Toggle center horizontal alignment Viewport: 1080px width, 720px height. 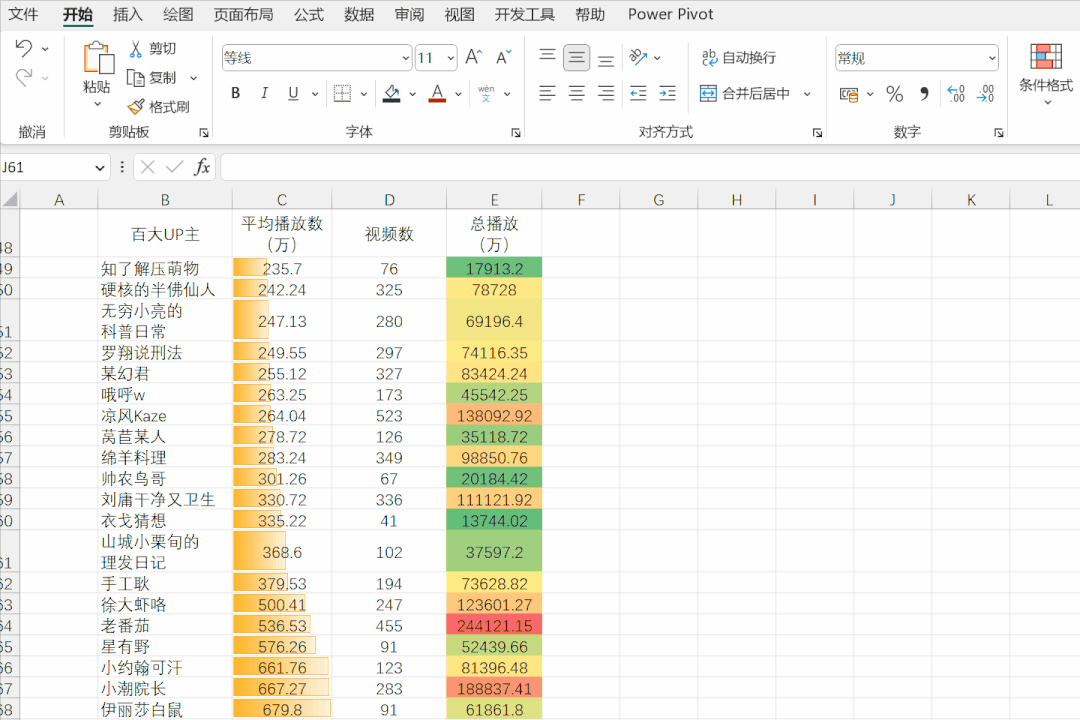pyautogui.click(x=576, y=93)
